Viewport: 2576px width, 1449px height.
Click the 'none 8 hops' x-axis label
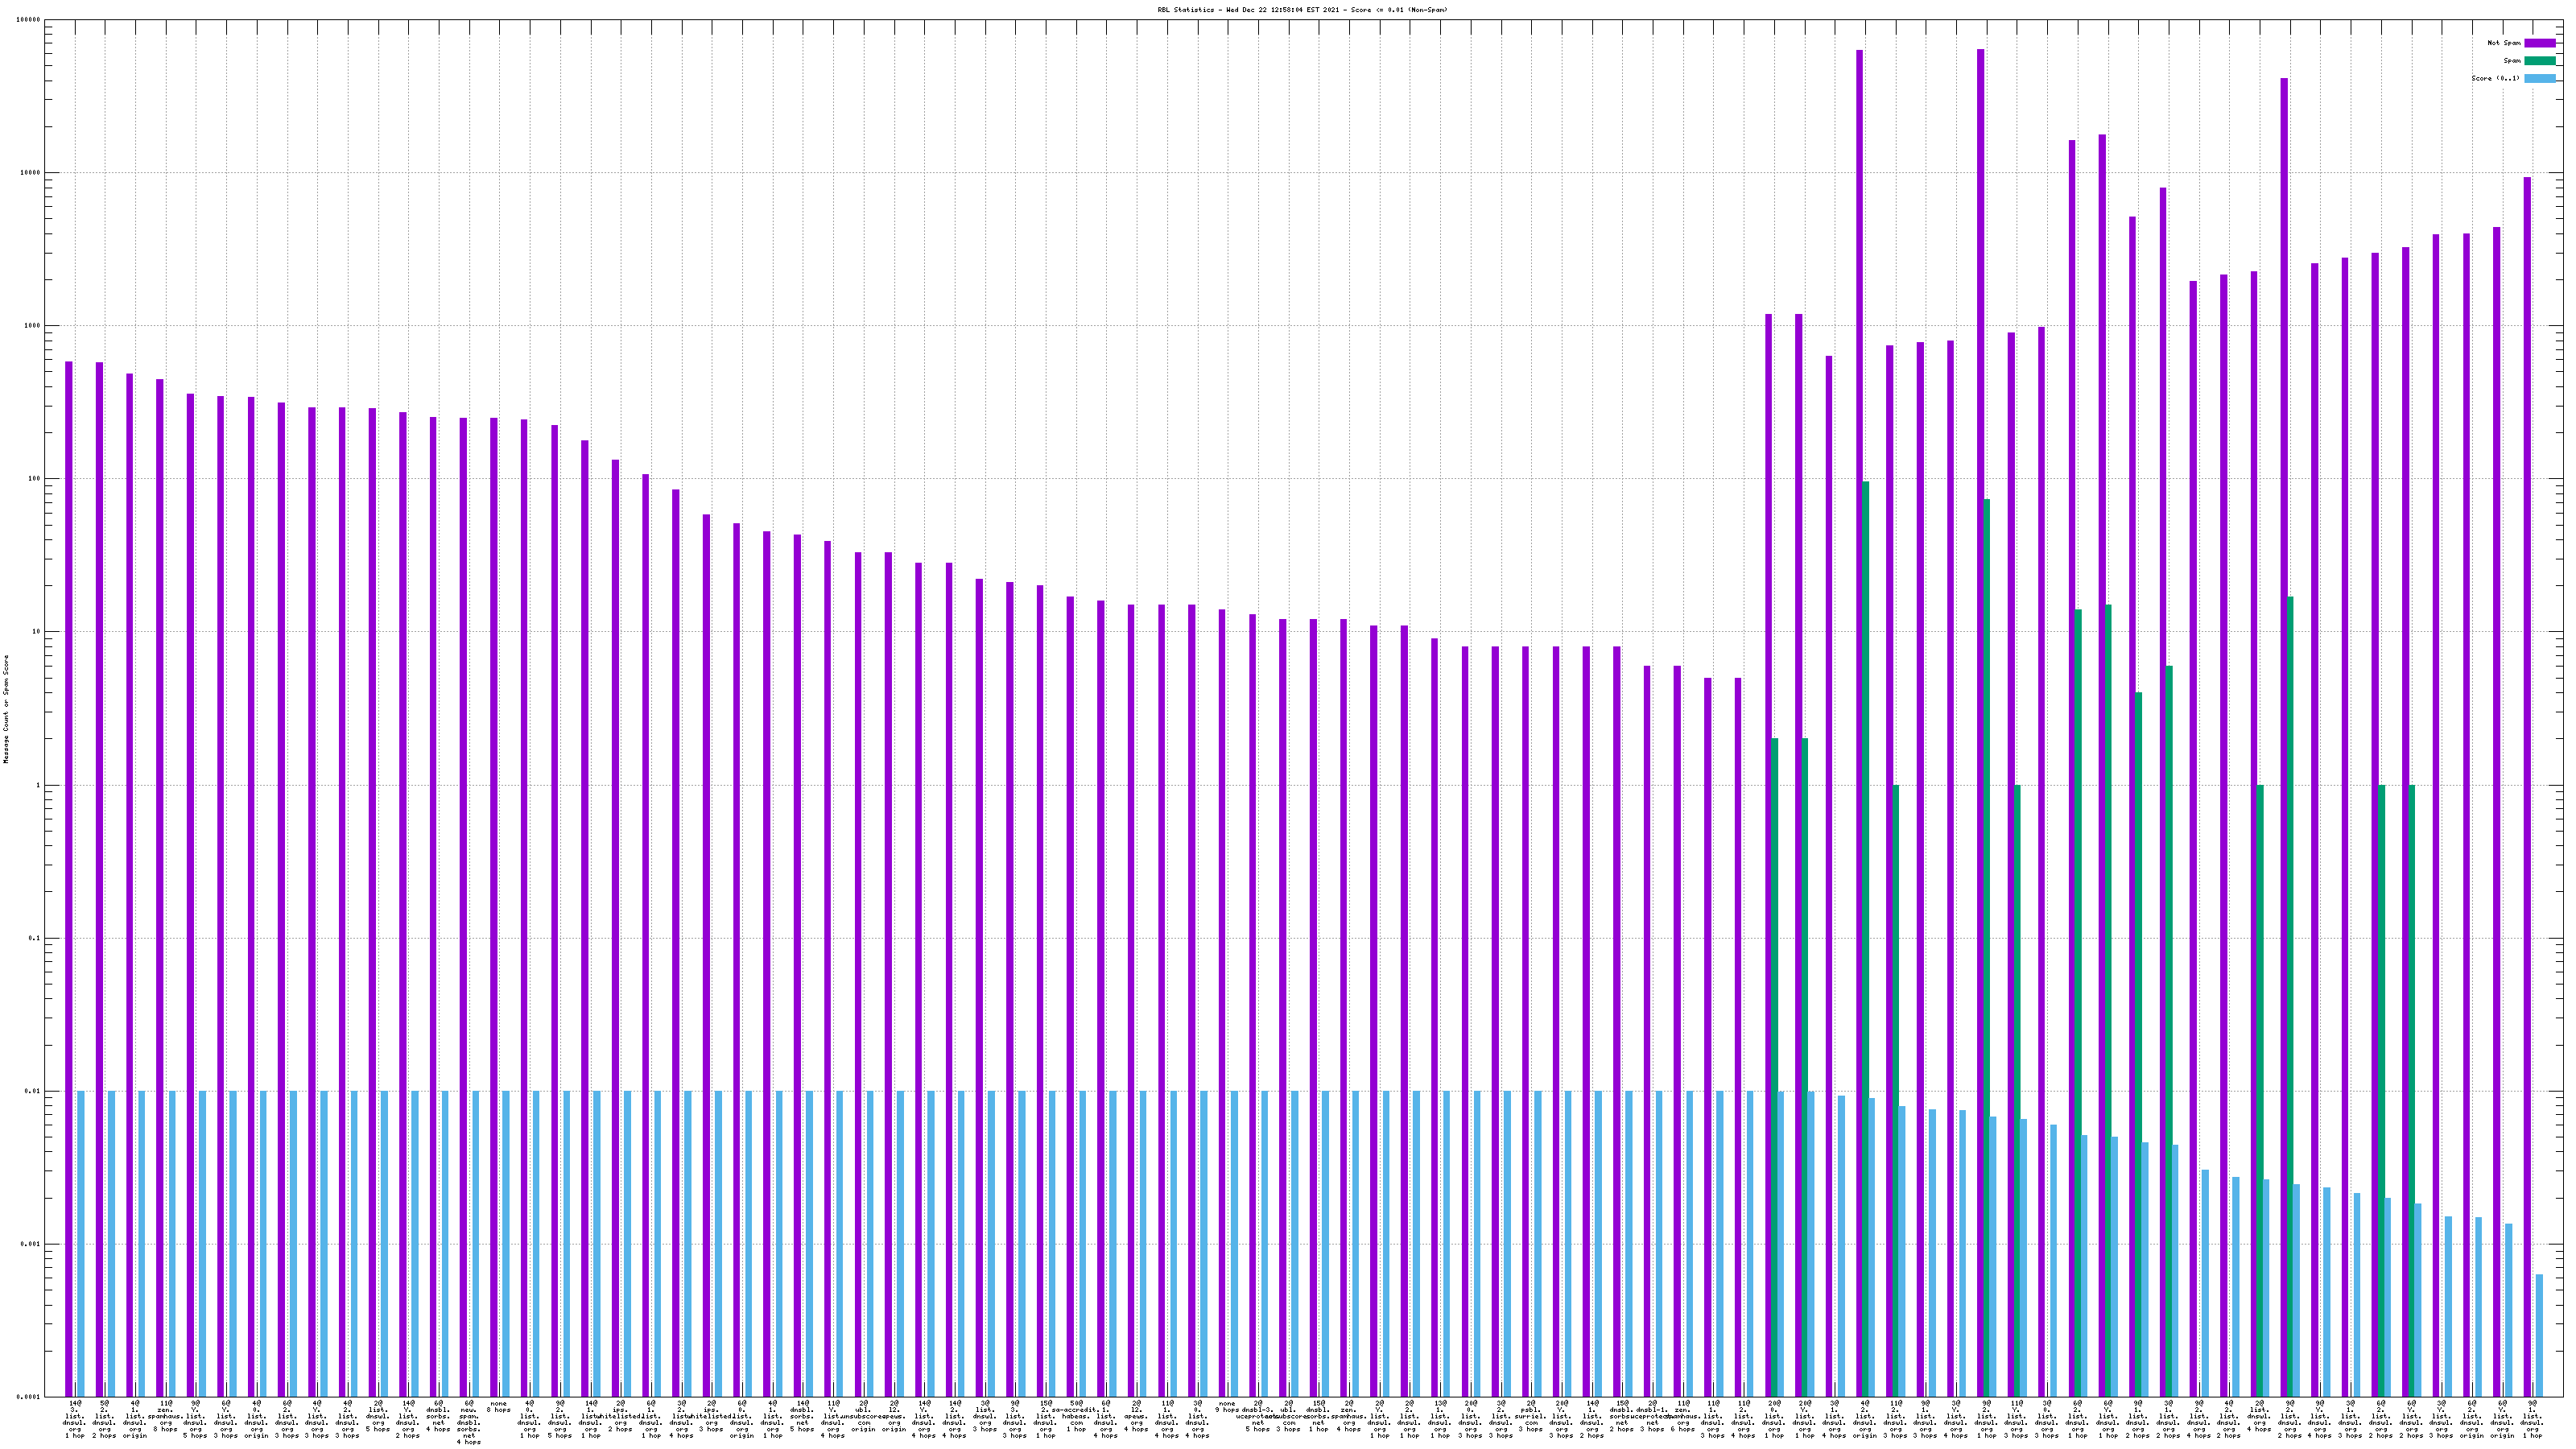coord(499,1407)
